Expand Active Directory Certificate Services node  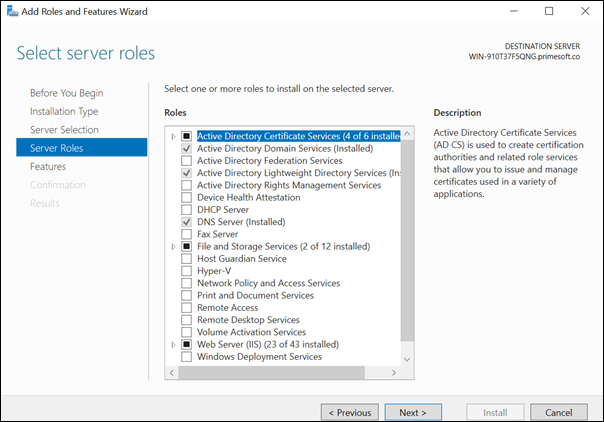pos(173,136)
